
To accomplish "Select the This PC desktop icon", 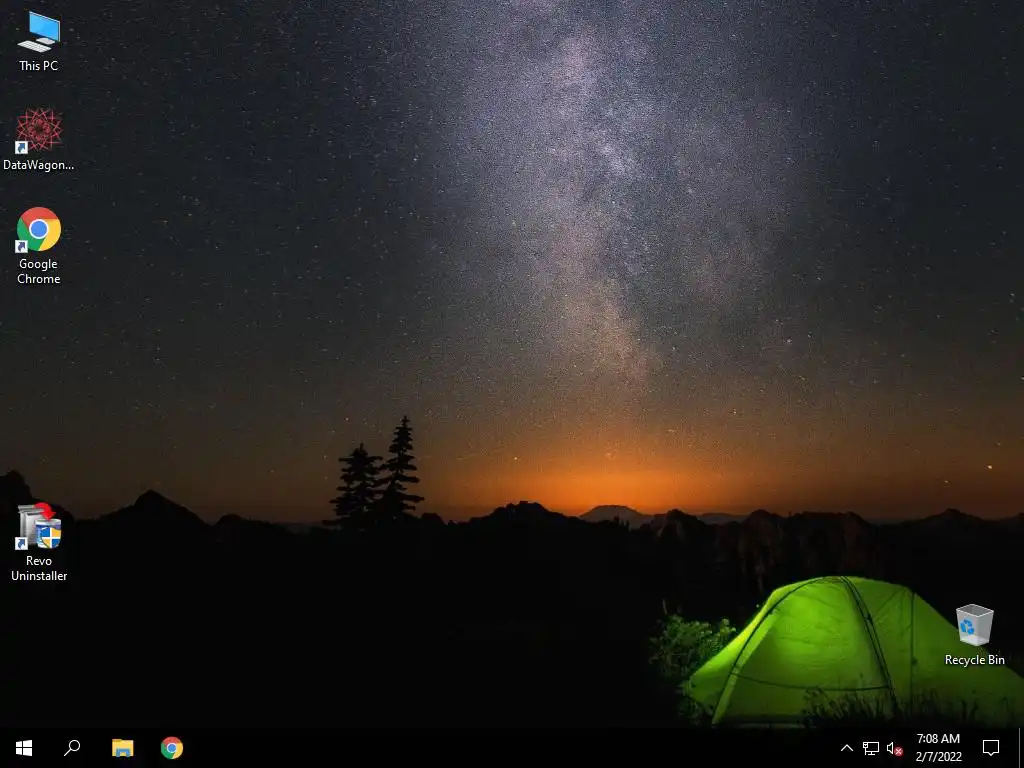I will pyautogui.click(x=39, y=42).
